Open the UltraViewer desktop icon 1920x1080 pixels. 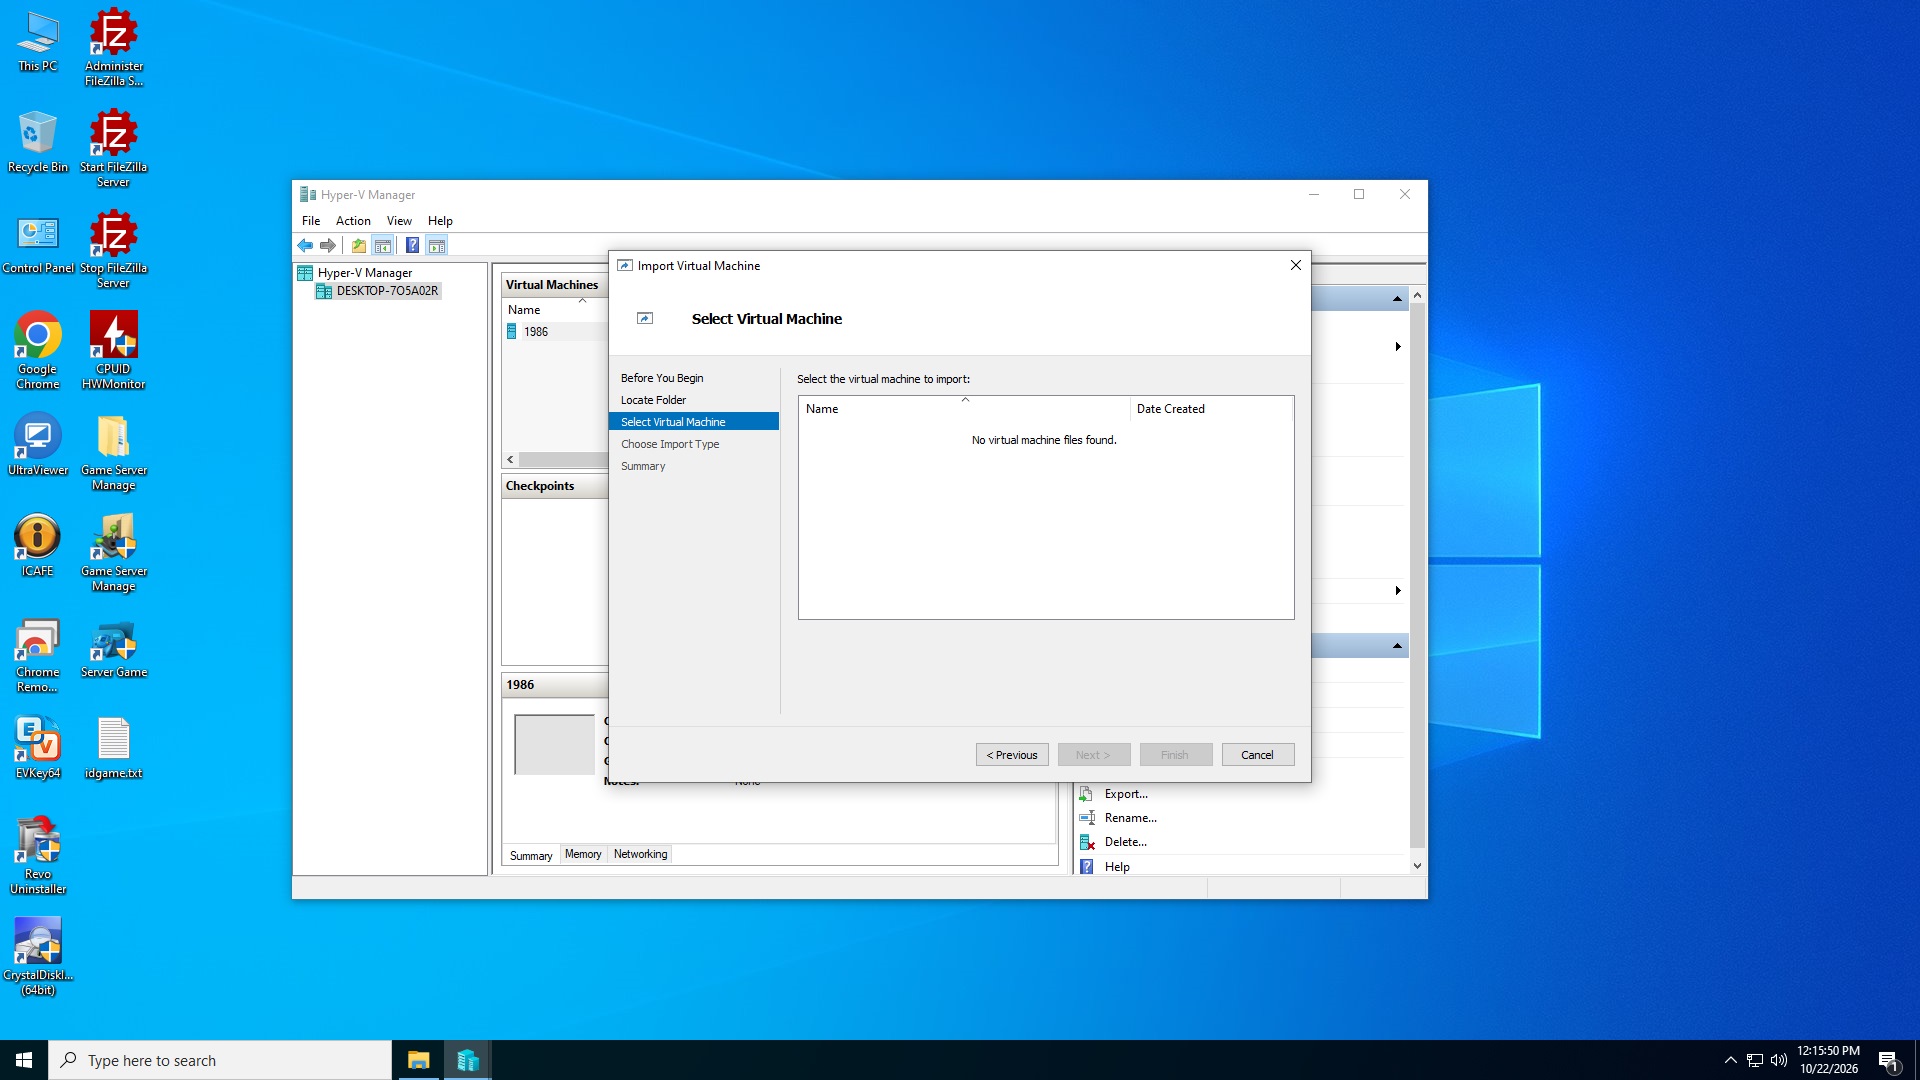38,444
